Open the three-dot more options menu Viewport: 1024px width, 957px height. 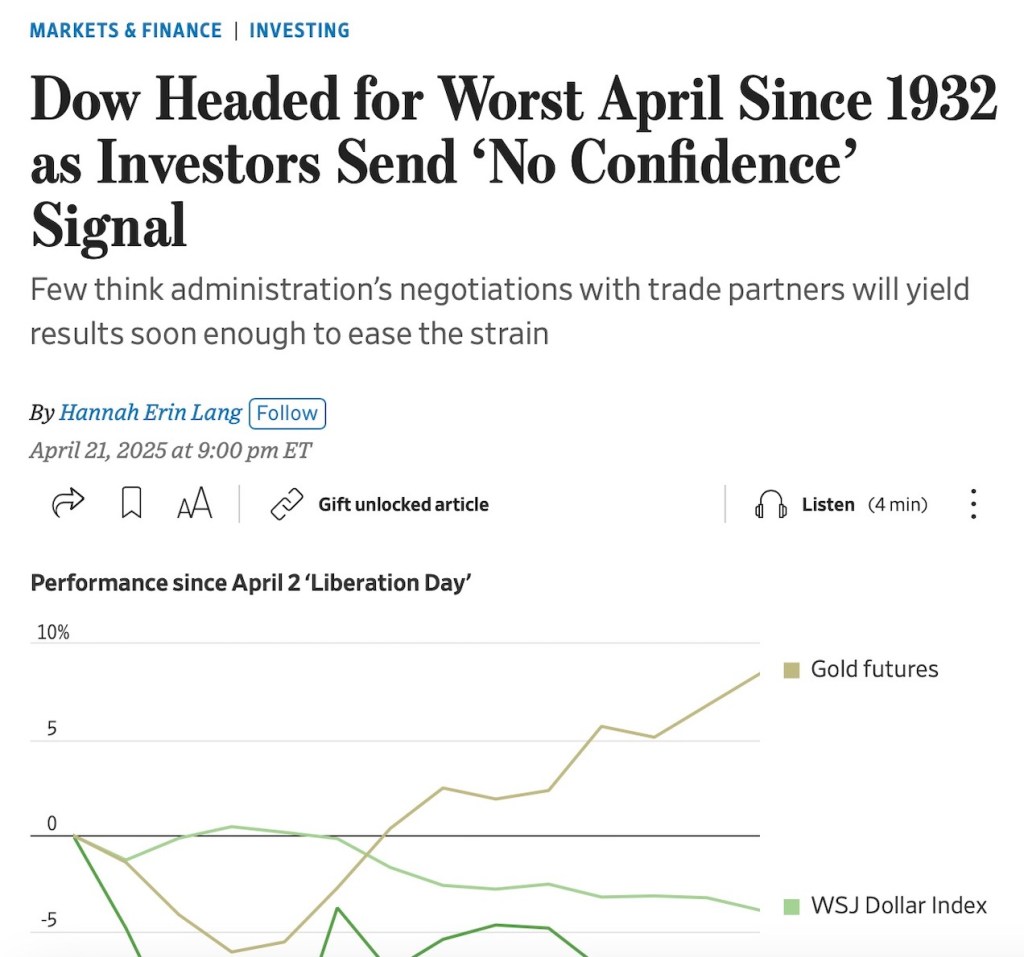(x=973, y=504)
